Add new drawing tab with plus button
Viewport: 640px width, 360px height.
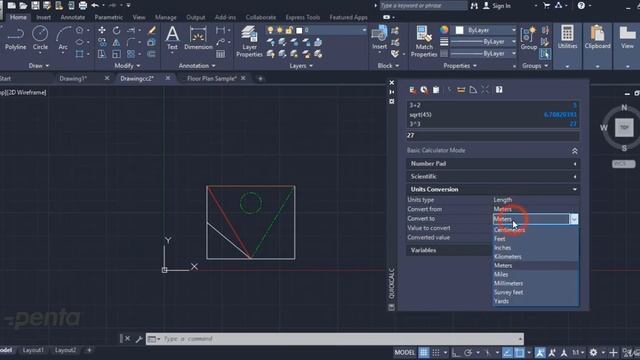coord(260,78)
